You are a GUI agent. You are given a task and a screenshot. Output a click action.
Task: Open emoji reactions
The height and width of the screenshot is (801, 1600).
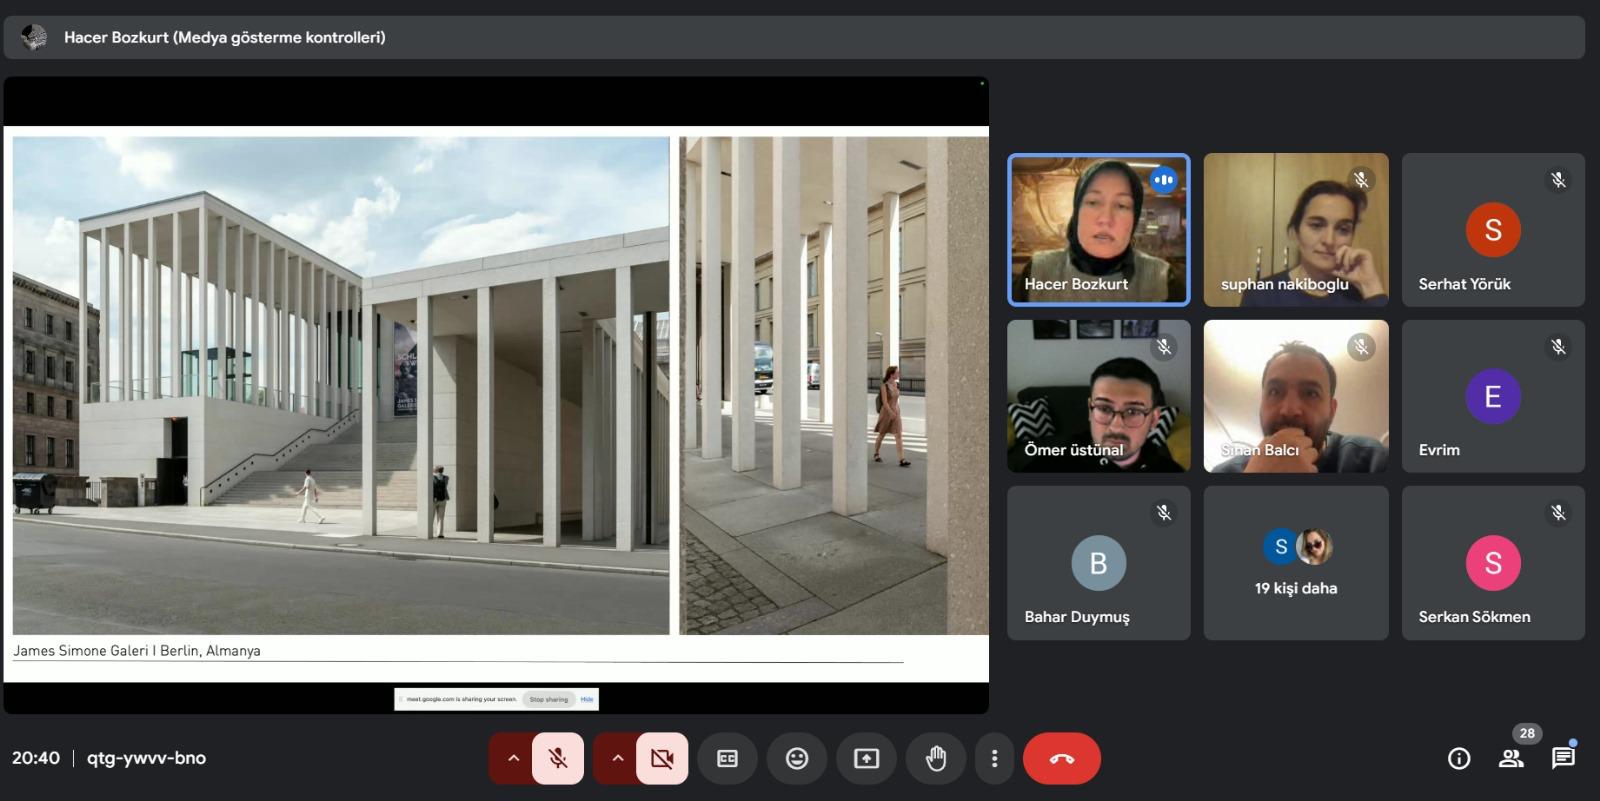pos(797,758)
